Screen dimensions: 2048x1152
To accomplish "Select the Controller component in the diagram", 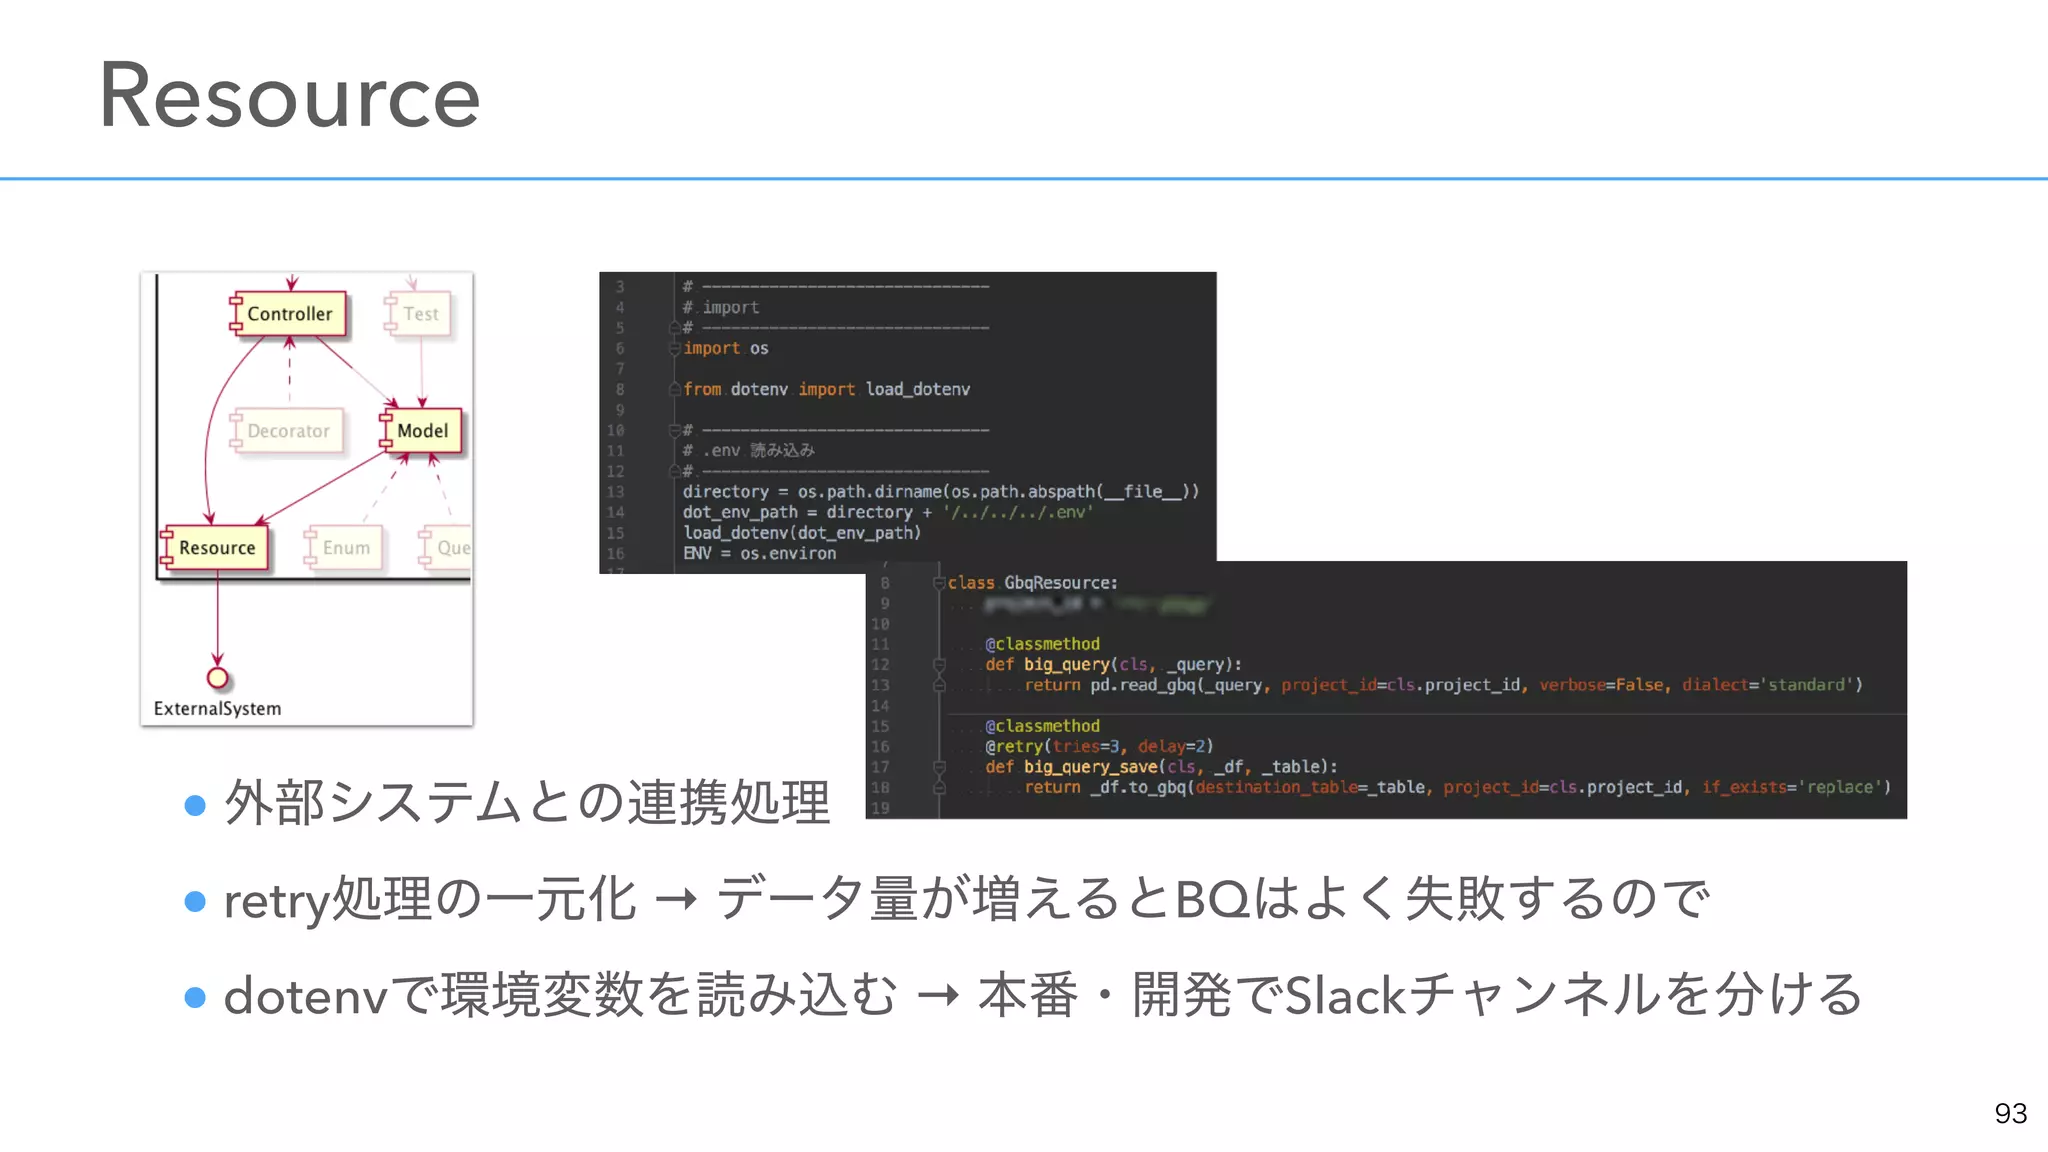I will point(289,314).
